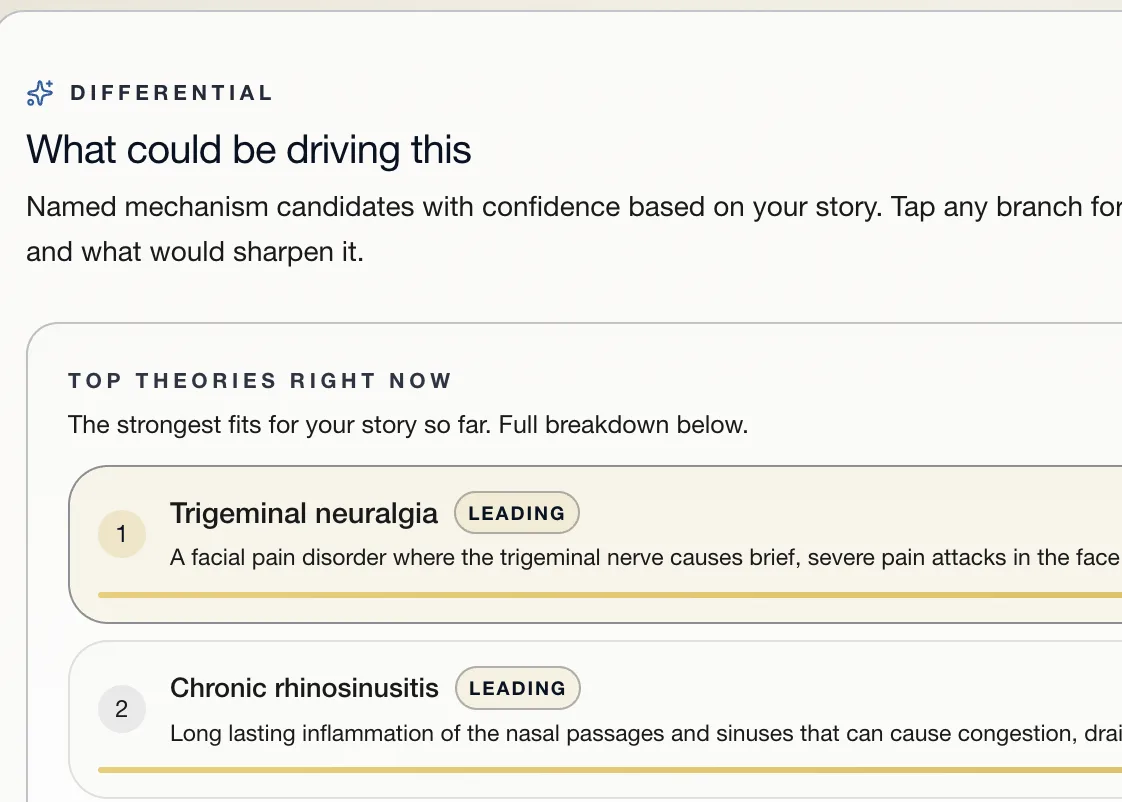
Task: Click LEADING badge next to Trigeminal neuralgia
Action: tap(517, 513)
